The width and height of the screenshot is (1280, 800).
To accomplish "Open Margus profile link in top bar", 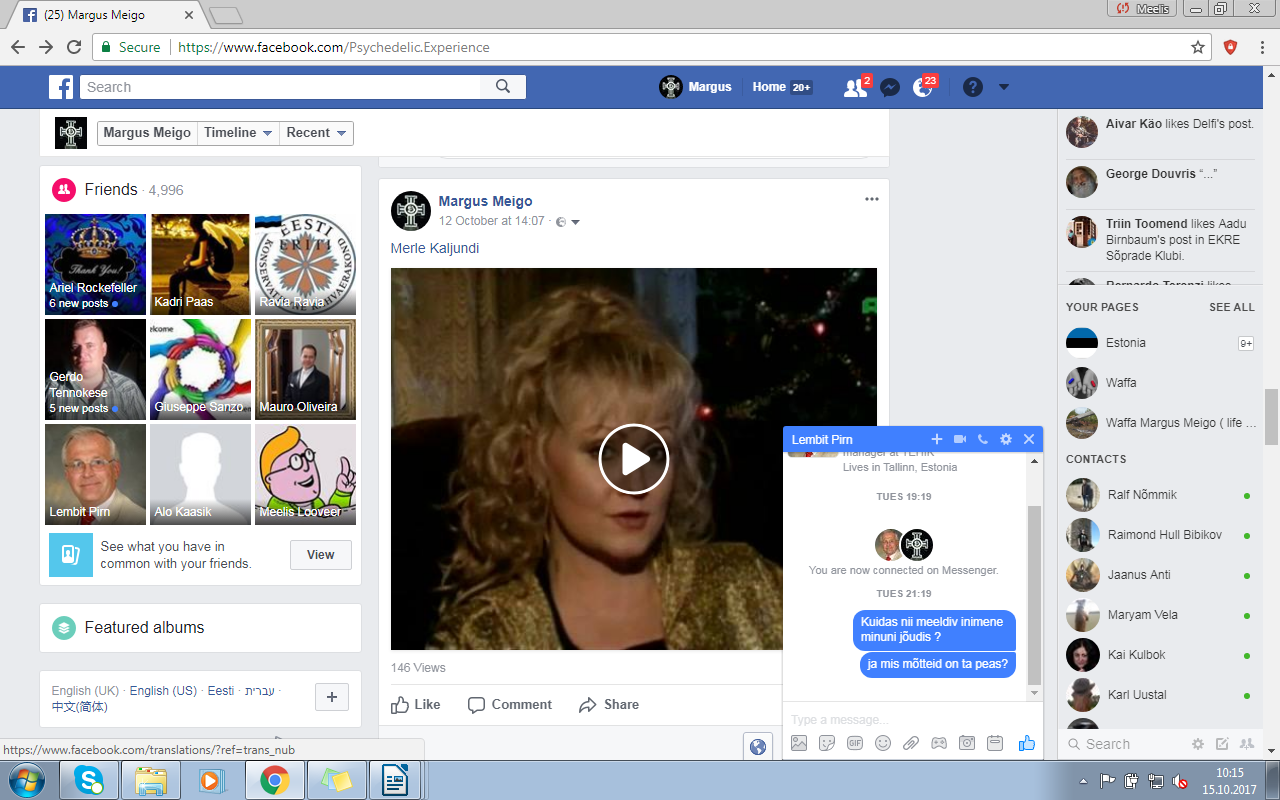I will point(696,87).
